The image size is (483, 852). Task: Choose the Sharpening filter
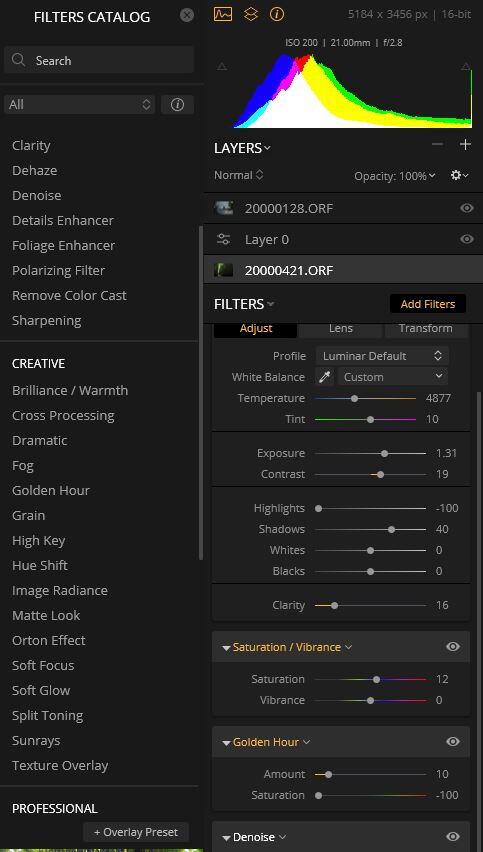click(x=47, y=321)
